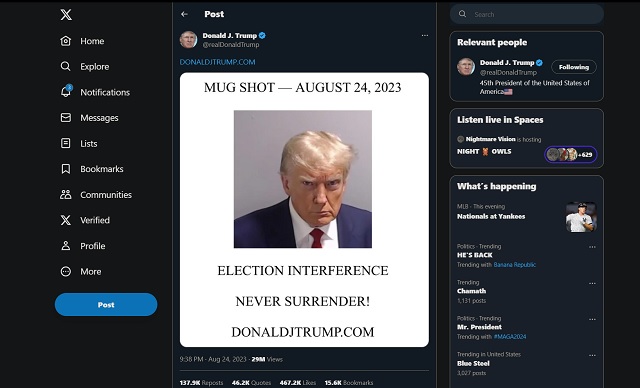Open Messages envelope icon

click(66, 118)
